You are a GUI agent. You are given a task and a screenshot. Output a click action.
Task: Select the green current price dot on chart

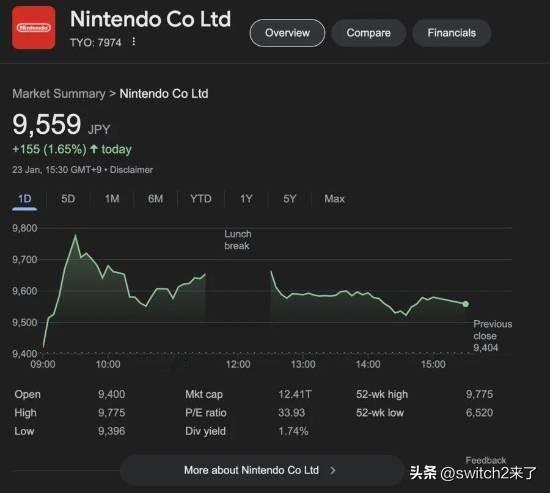pos(465,304)
